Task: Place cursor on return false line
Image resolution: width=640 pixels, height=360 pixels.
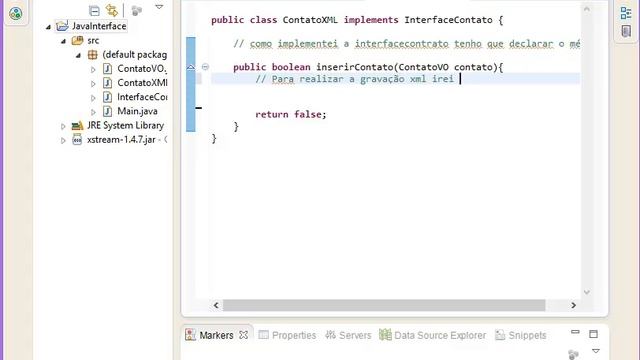Action: pos(291,114)
